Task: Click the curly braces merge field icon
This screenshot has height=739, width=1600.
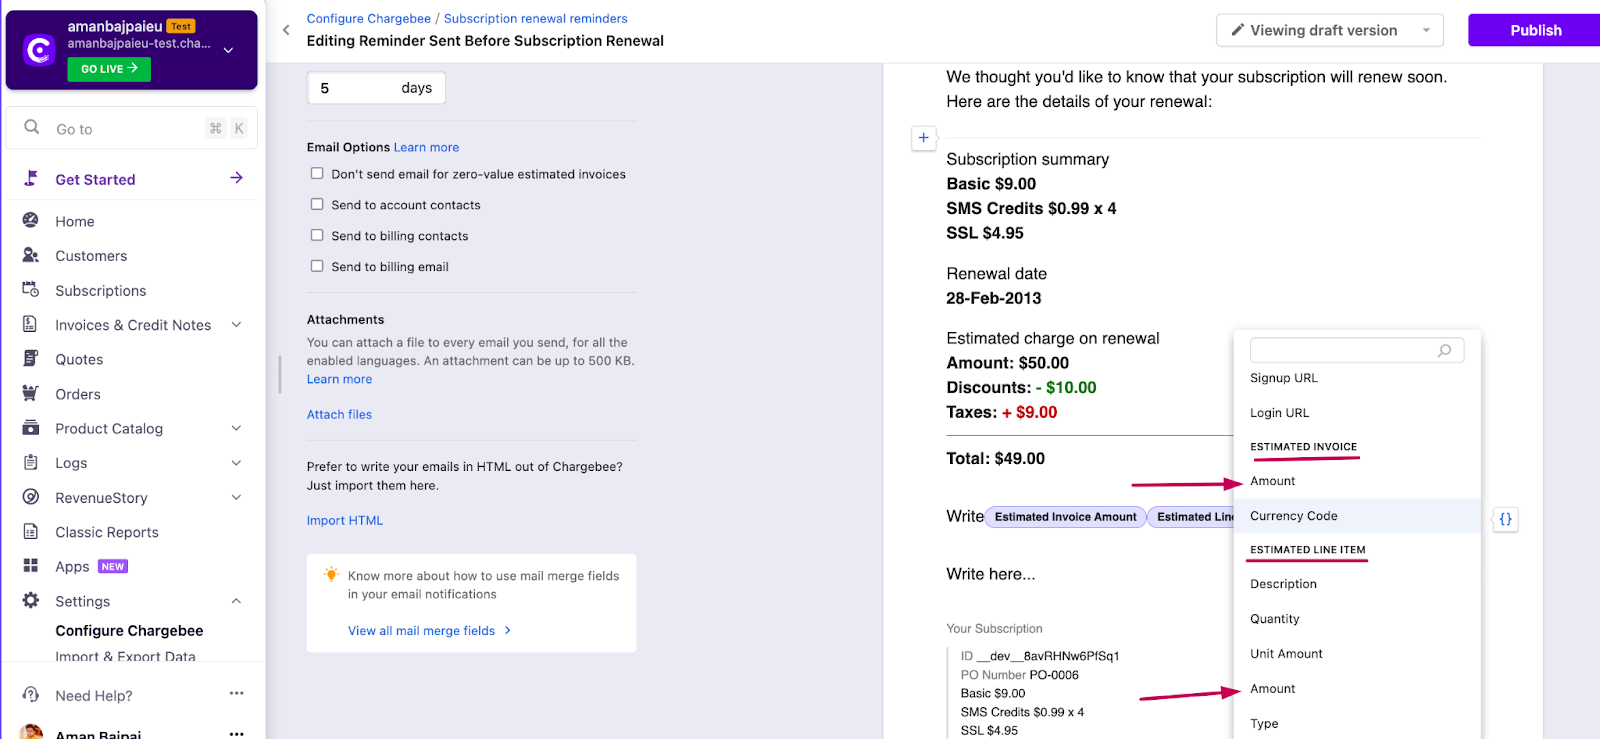Action: [1505, 519]
